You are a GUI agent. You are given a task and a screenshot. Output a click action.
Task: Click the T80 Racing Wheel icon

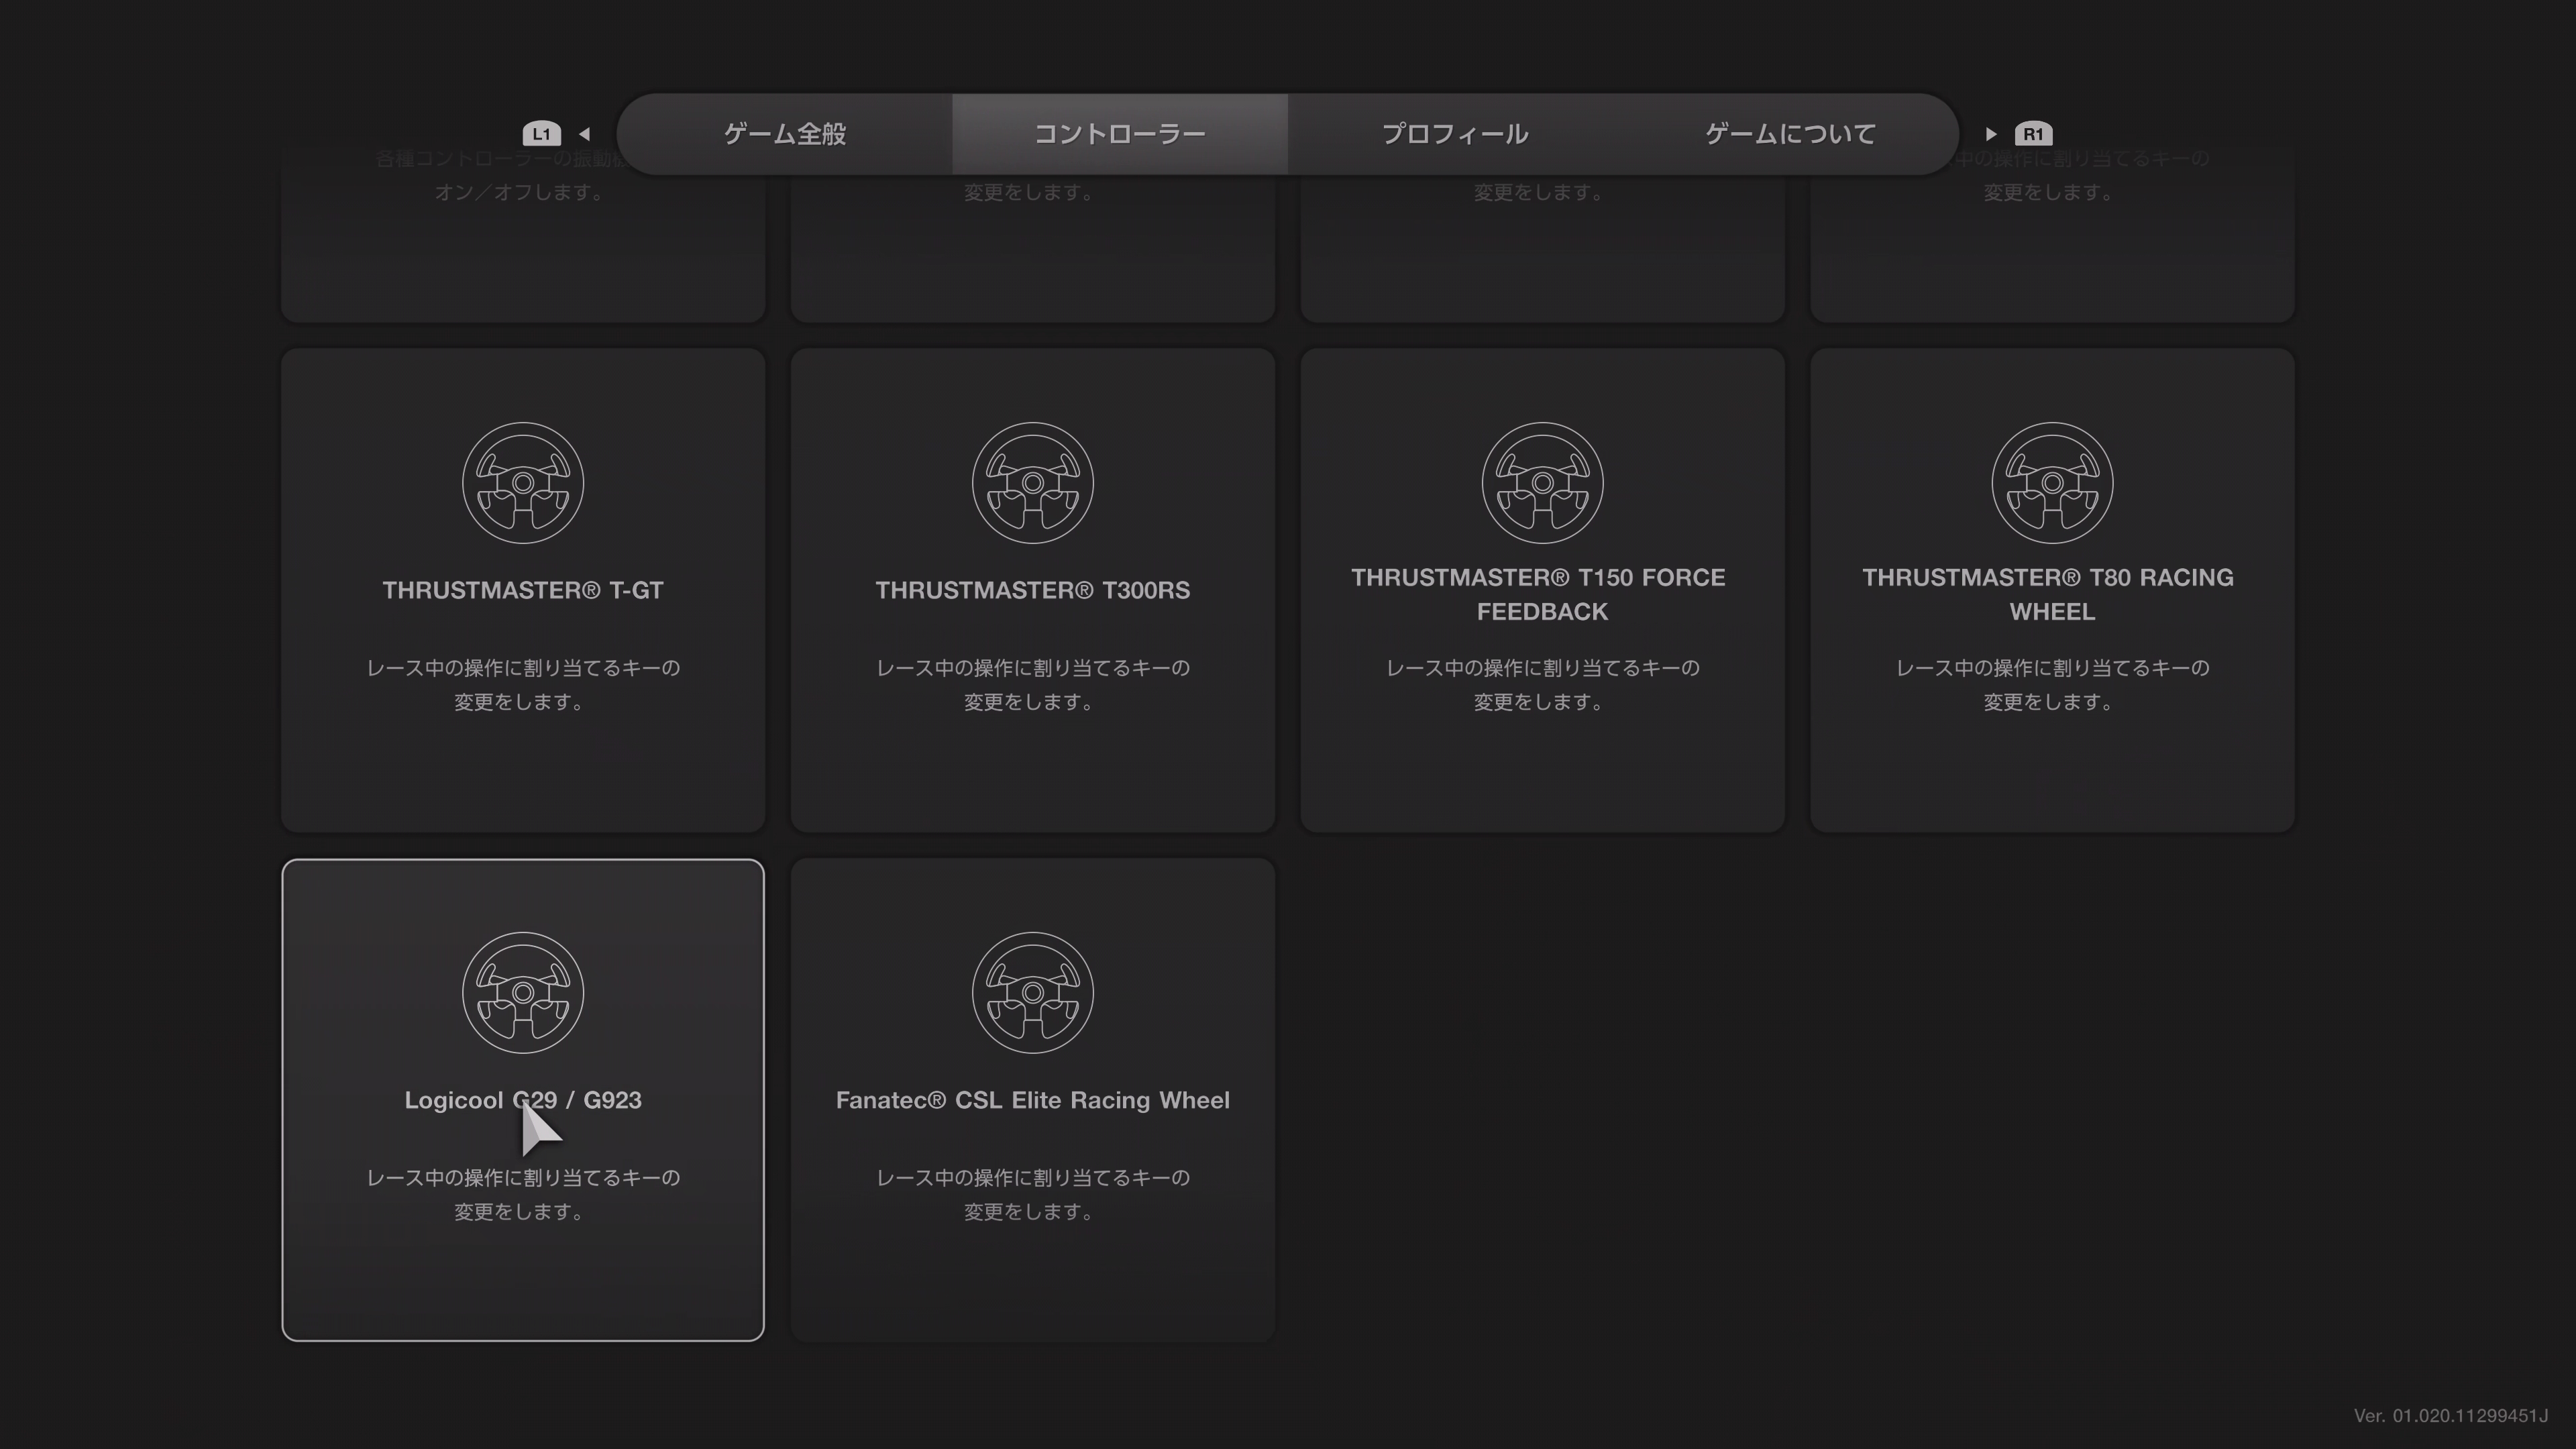click(x=2052, y=483)
